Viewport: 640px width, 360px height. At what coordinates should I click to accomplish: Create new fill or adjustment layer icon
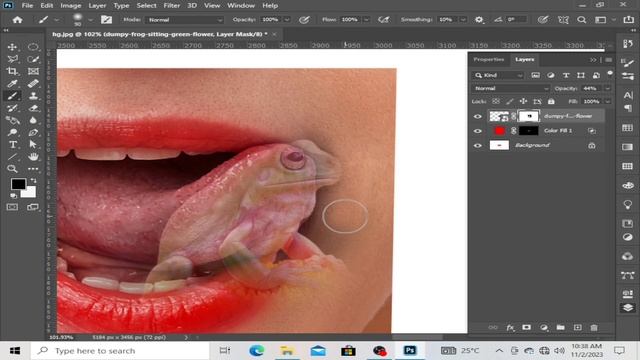[544, 327]
